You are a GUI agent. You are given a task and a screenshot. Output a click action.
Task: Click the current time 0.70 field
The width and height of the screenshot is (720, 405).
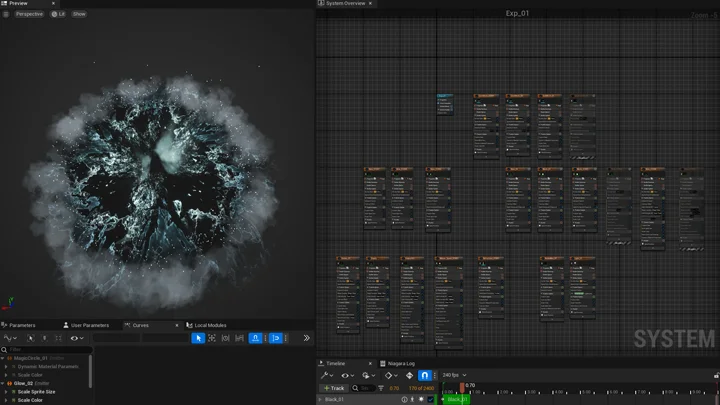pos(394,388)
